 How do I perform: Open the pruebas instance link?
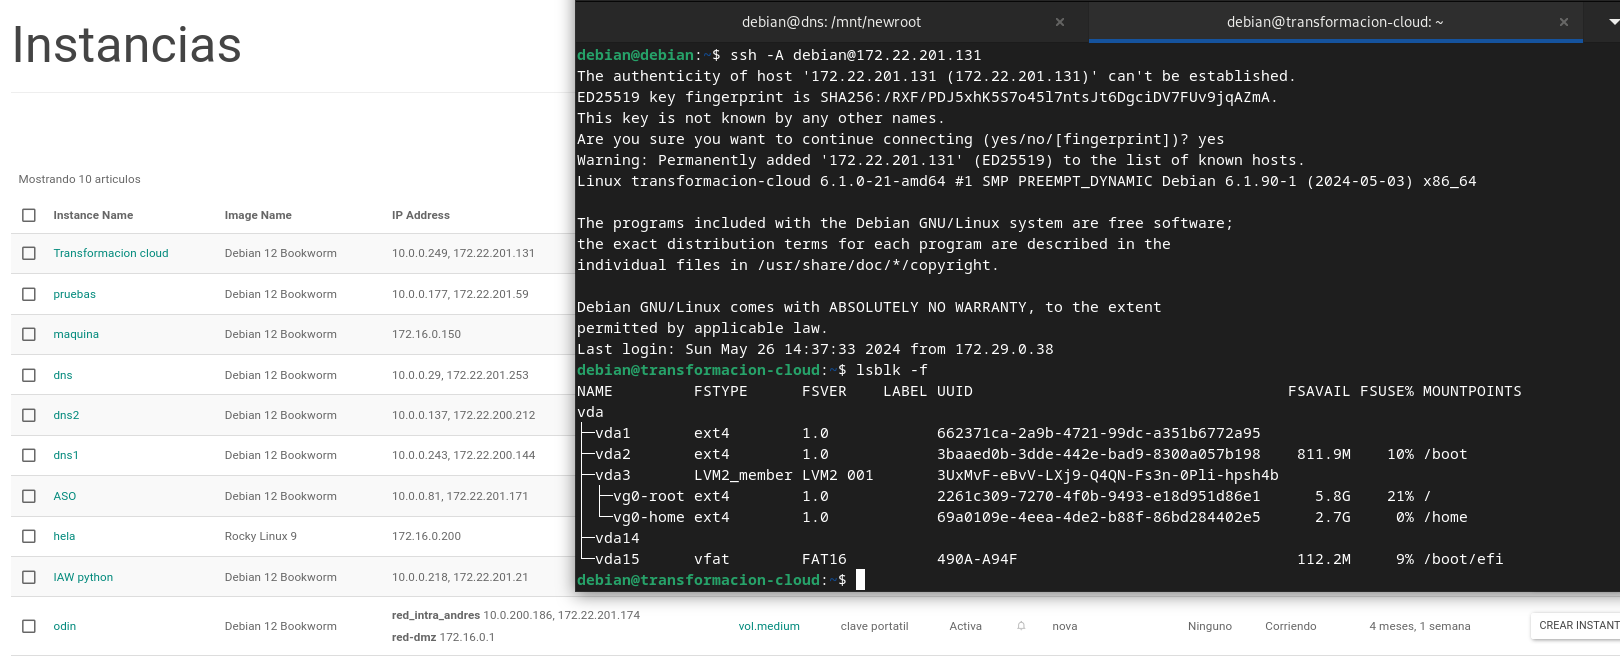coord(75,294)
